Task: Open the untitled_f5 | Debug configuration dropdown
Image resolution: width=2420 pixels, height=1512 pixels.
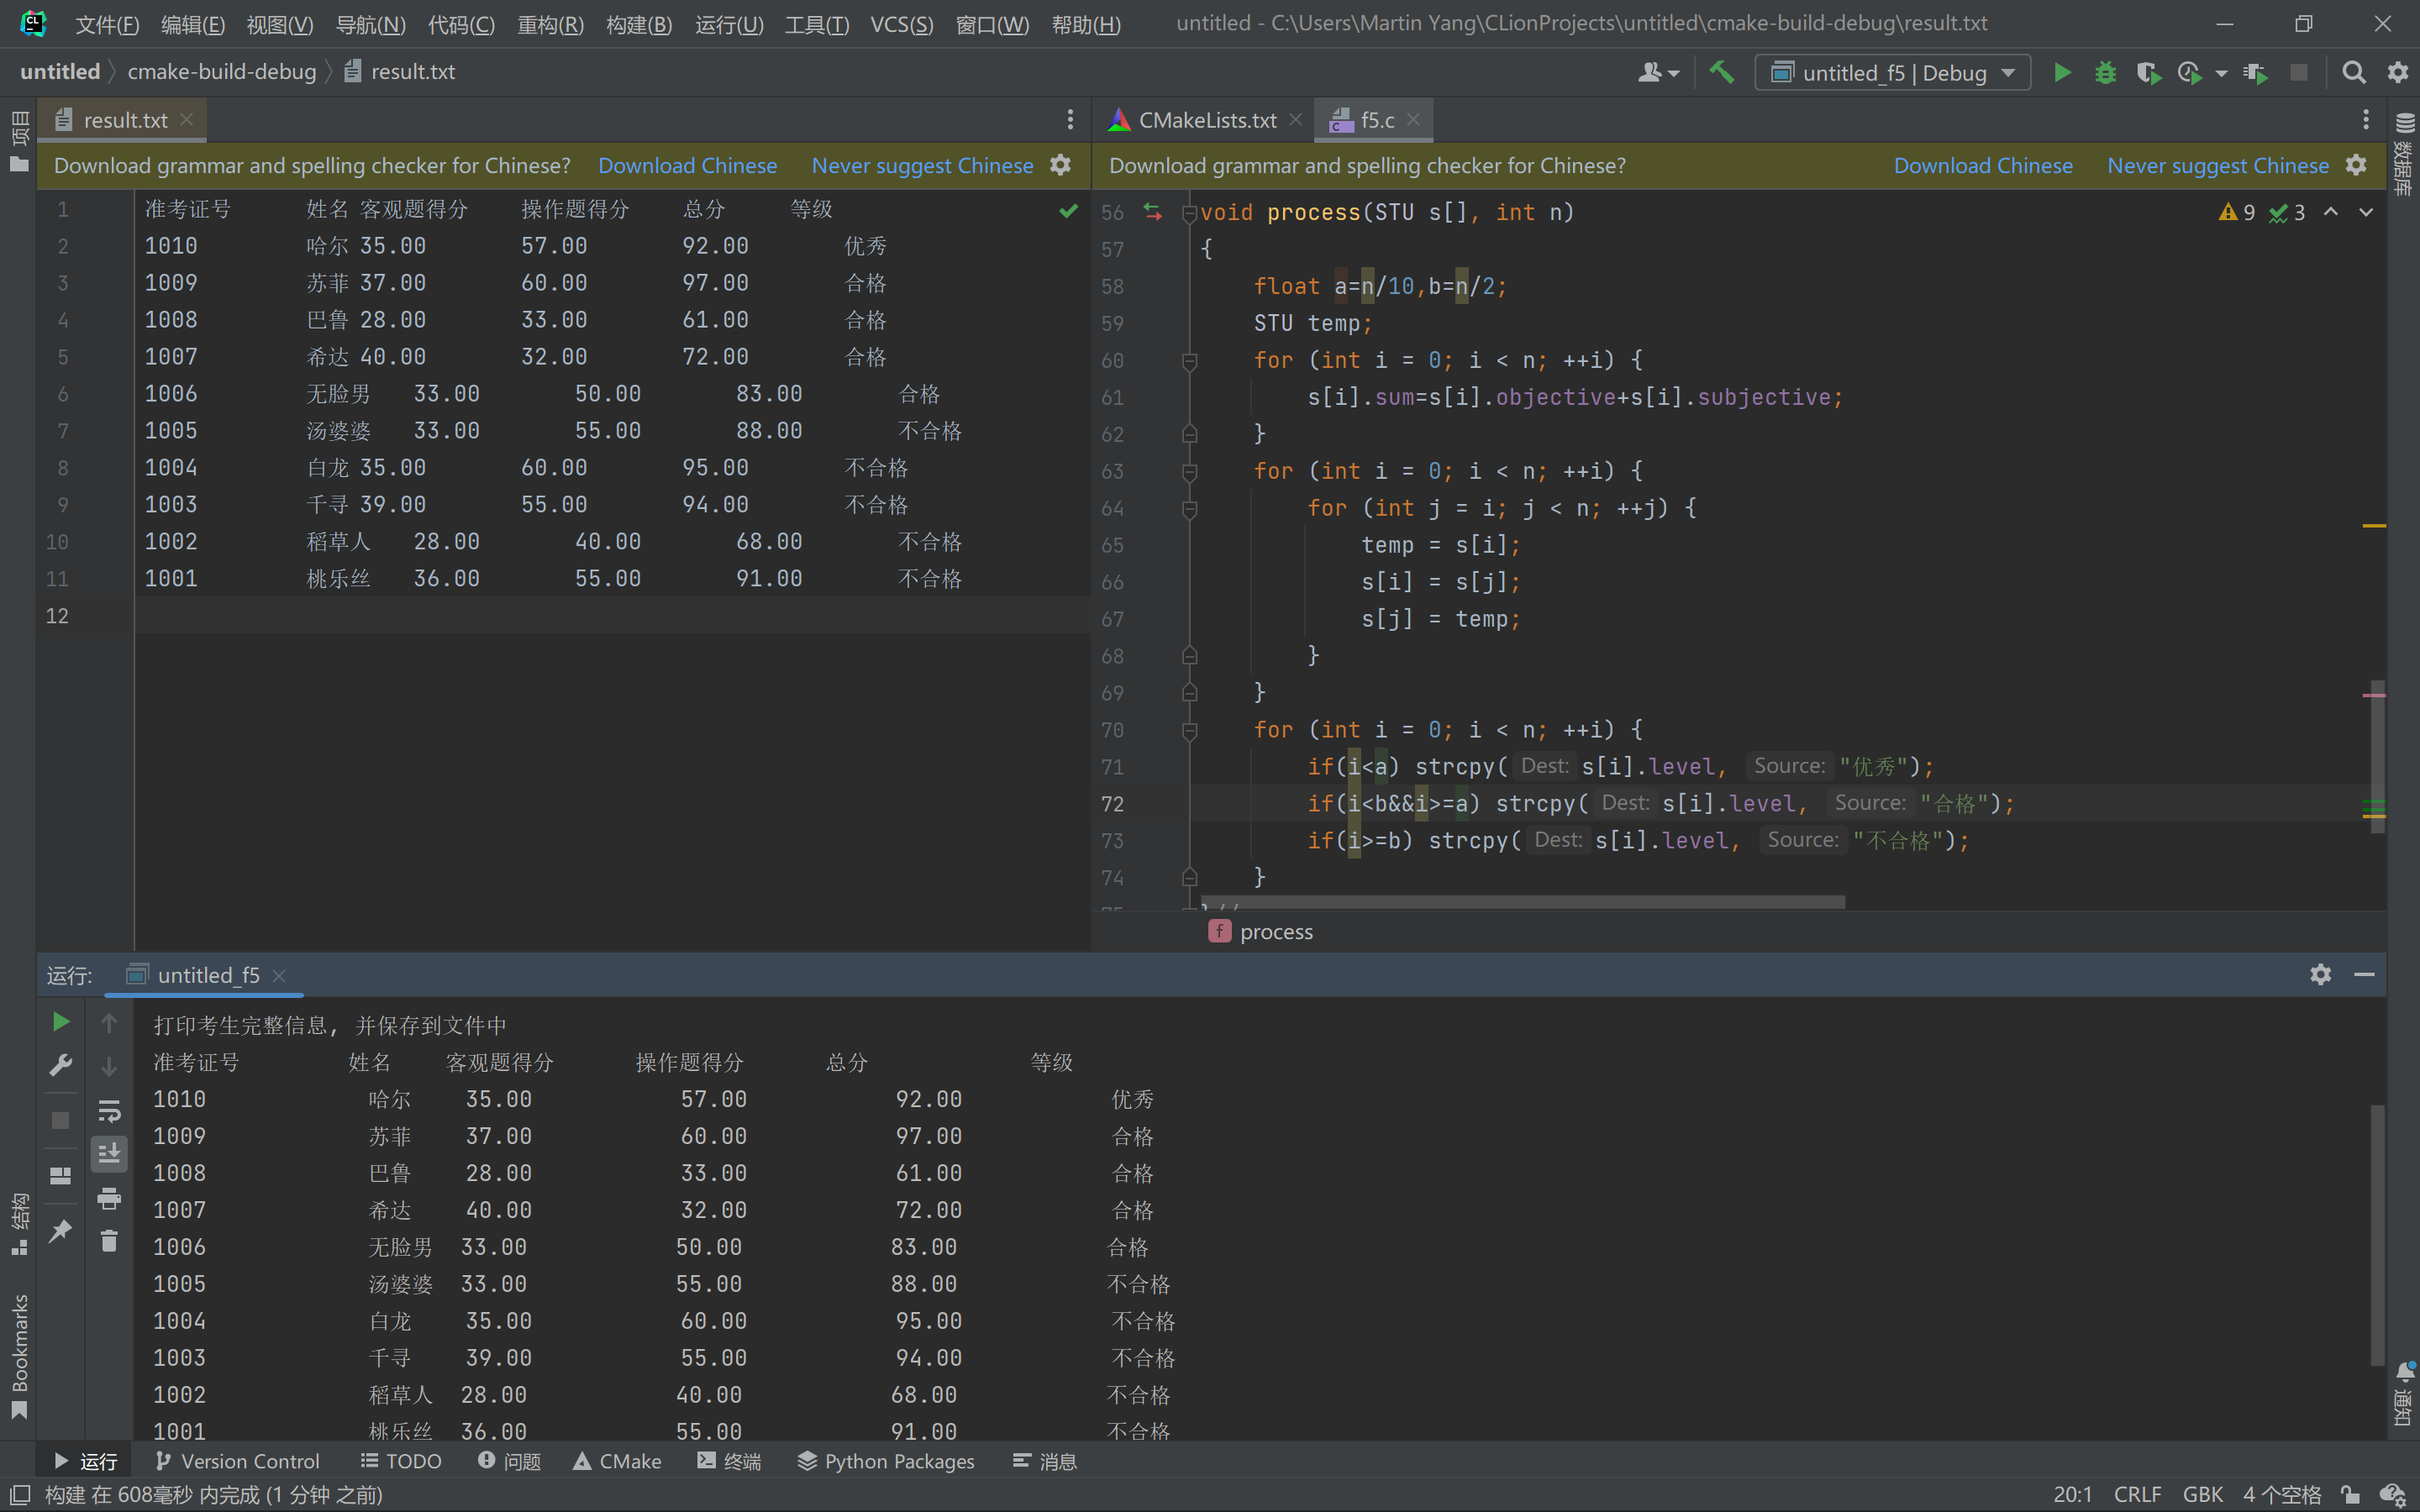Action: click(x=1892, y=72)
